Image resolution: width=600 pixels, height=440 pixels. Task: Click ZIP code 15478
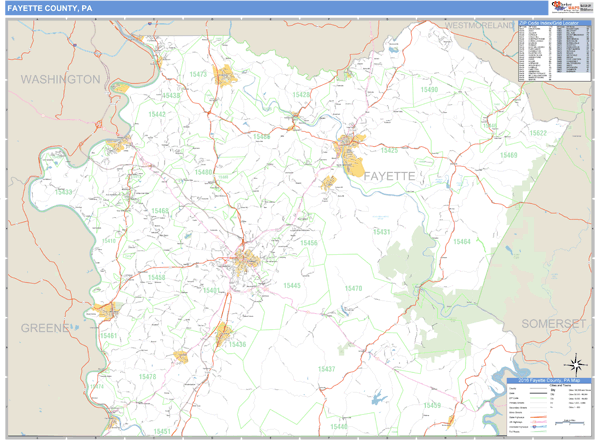point(147,376)
